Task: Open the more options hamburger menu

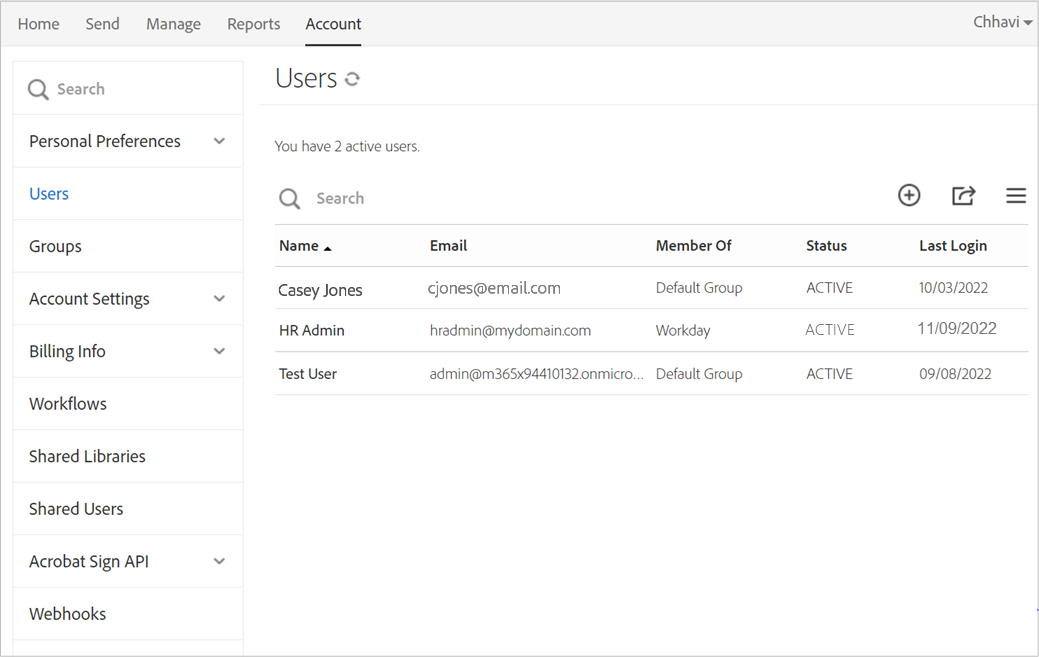Action: tap(1015, 195)
